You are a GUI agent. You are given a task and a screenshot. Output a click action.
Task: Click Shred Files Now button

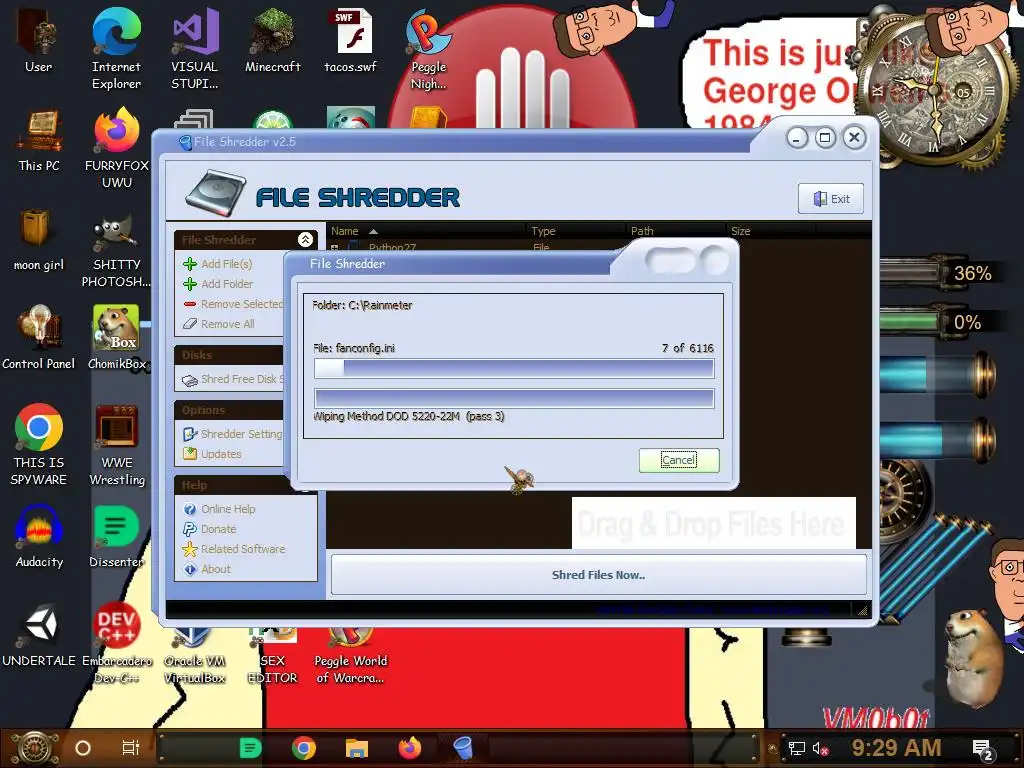coord(598,575)
